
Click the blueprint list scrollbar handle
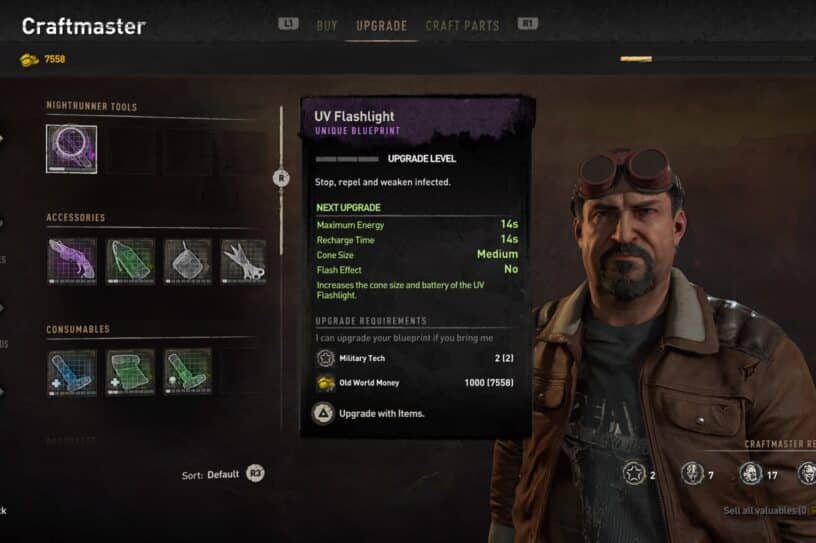[x=282, y=179]
